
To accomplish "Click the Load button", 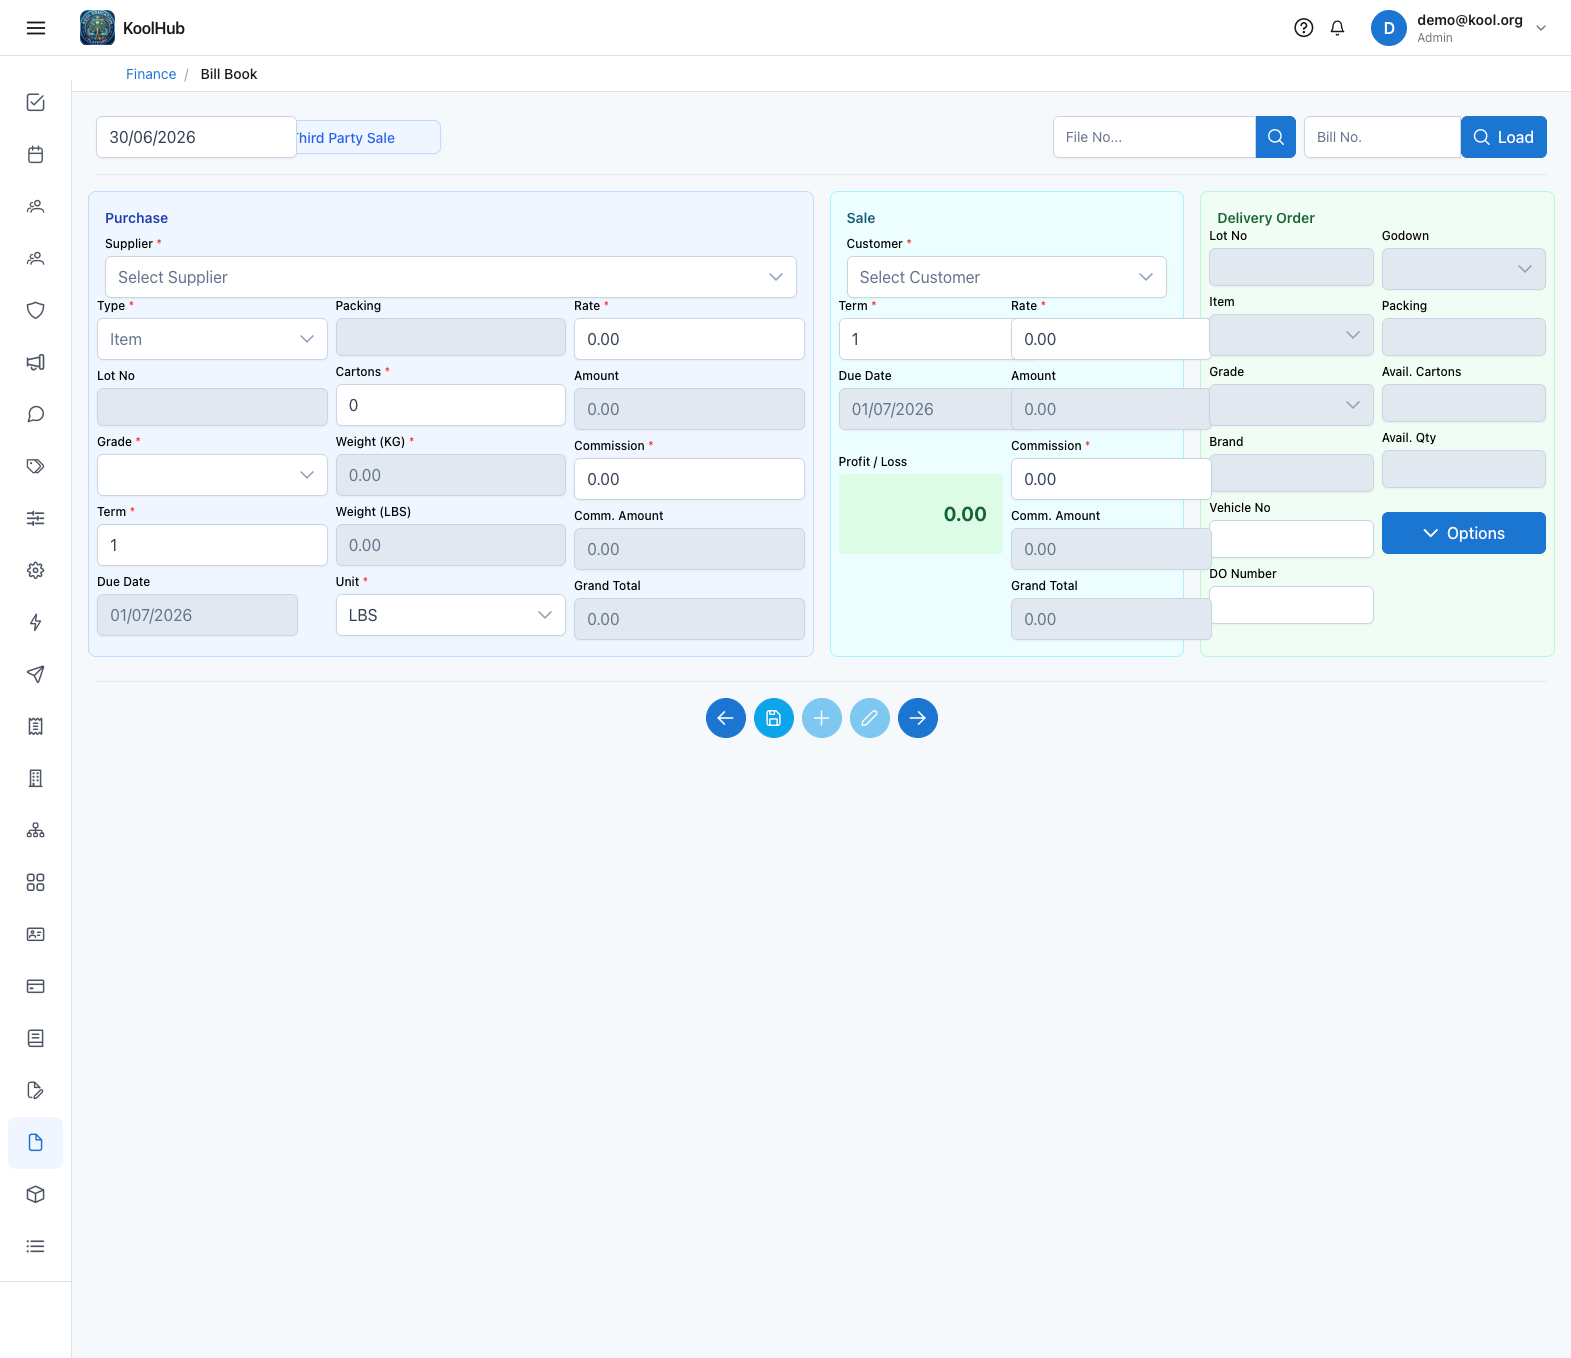I will (1504, 137).
